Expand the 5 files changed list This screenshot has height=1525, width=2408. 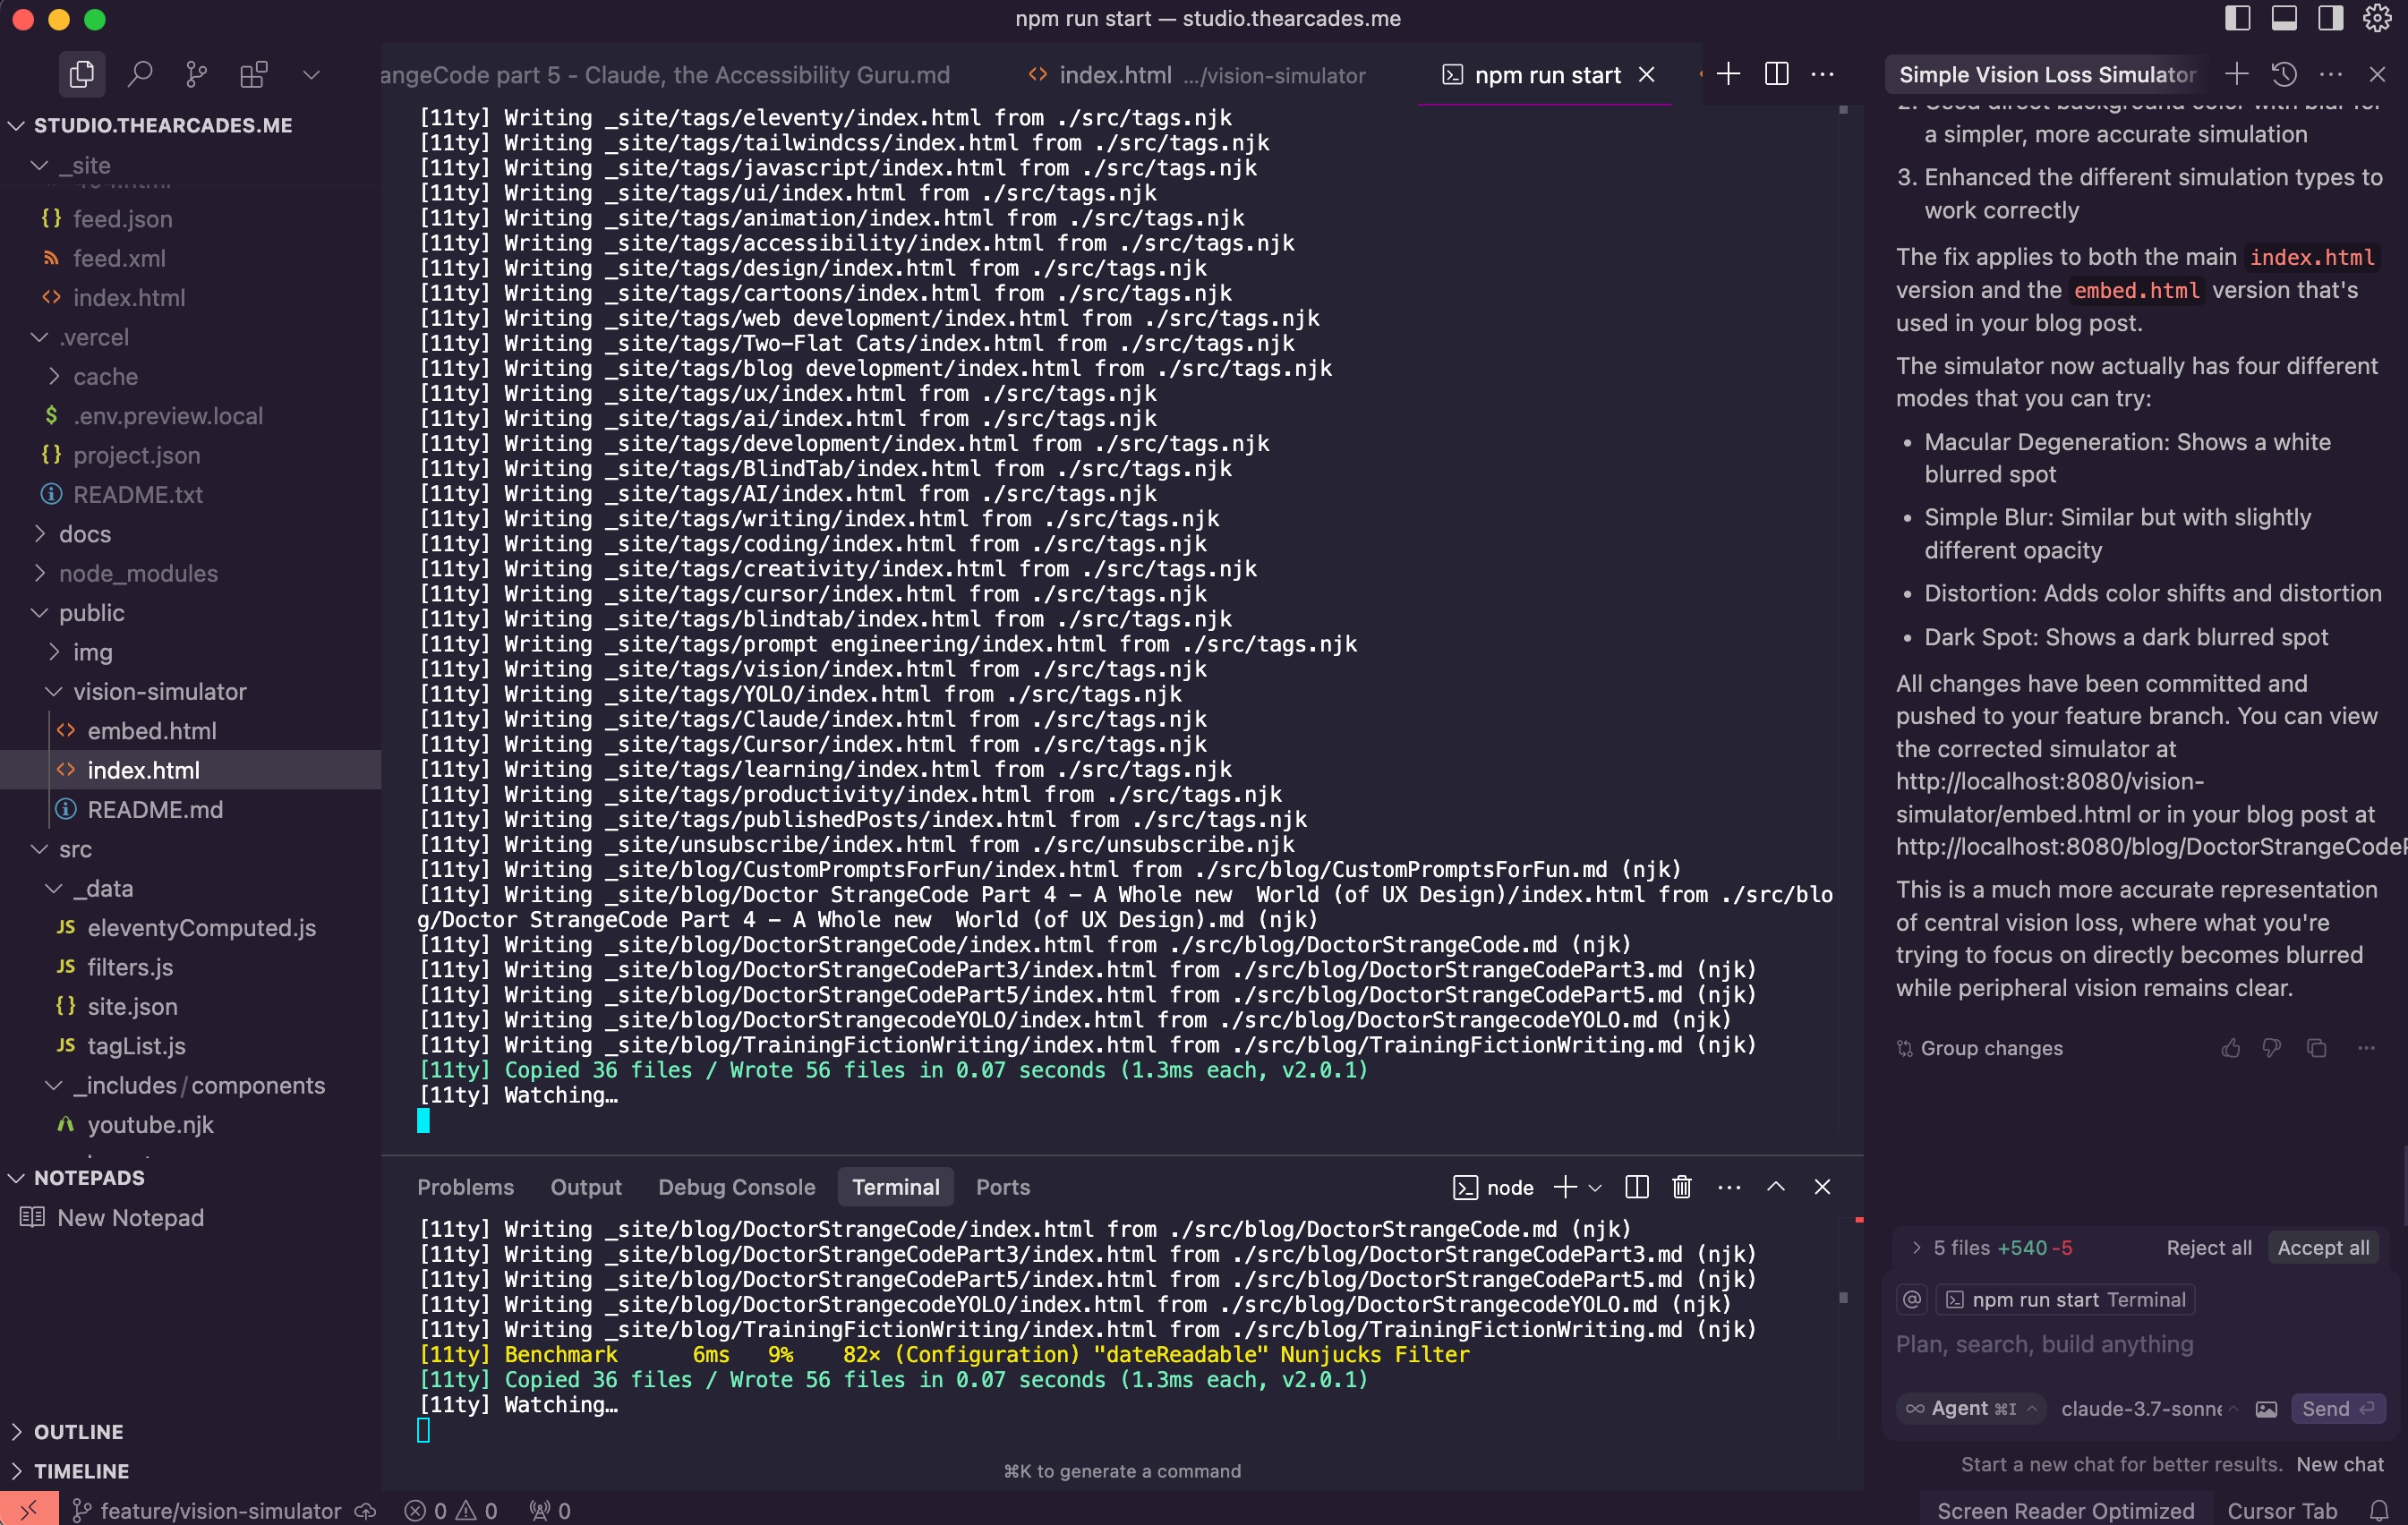click(1916, 1247)
